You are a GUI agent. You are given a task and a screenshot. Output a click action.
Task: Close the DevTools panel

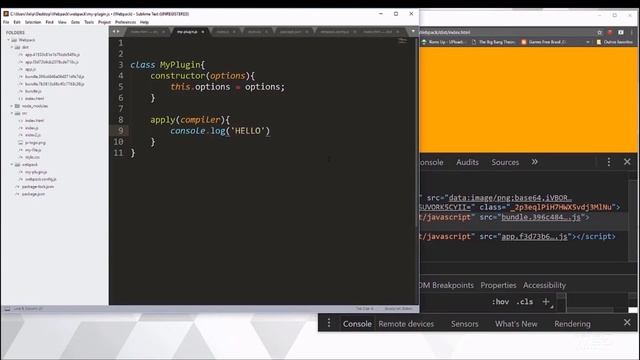pyautogui.click(x=627, y=162)
